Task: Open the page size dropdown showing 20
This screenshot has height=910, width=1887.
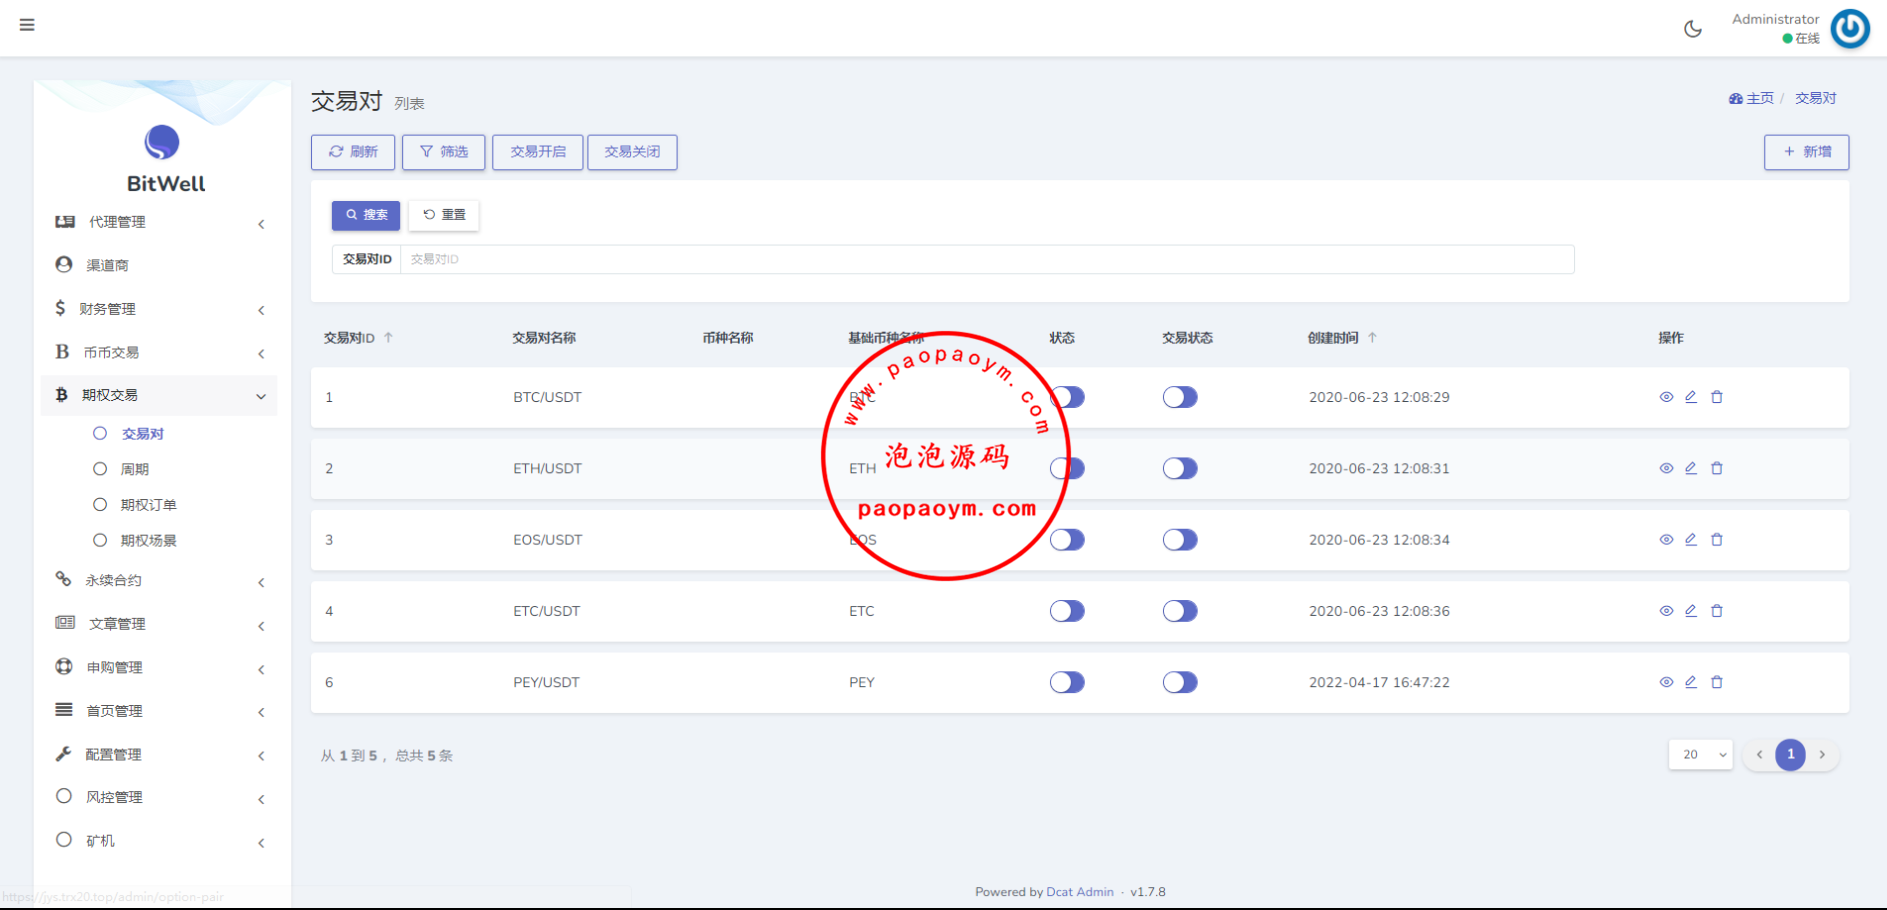Action: (1700, 755)
